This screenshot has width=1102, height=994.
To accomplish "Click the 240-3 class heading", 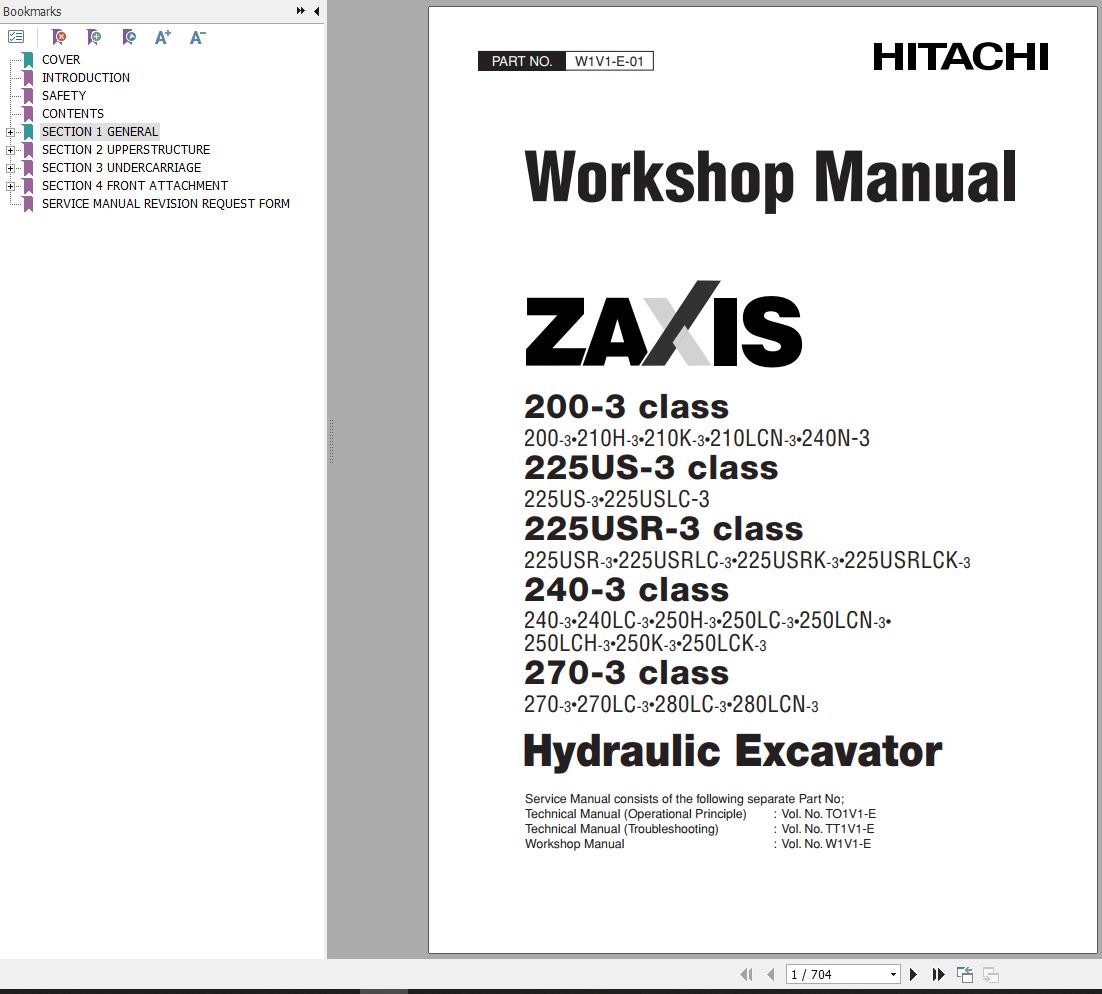I will pos(626,590).
